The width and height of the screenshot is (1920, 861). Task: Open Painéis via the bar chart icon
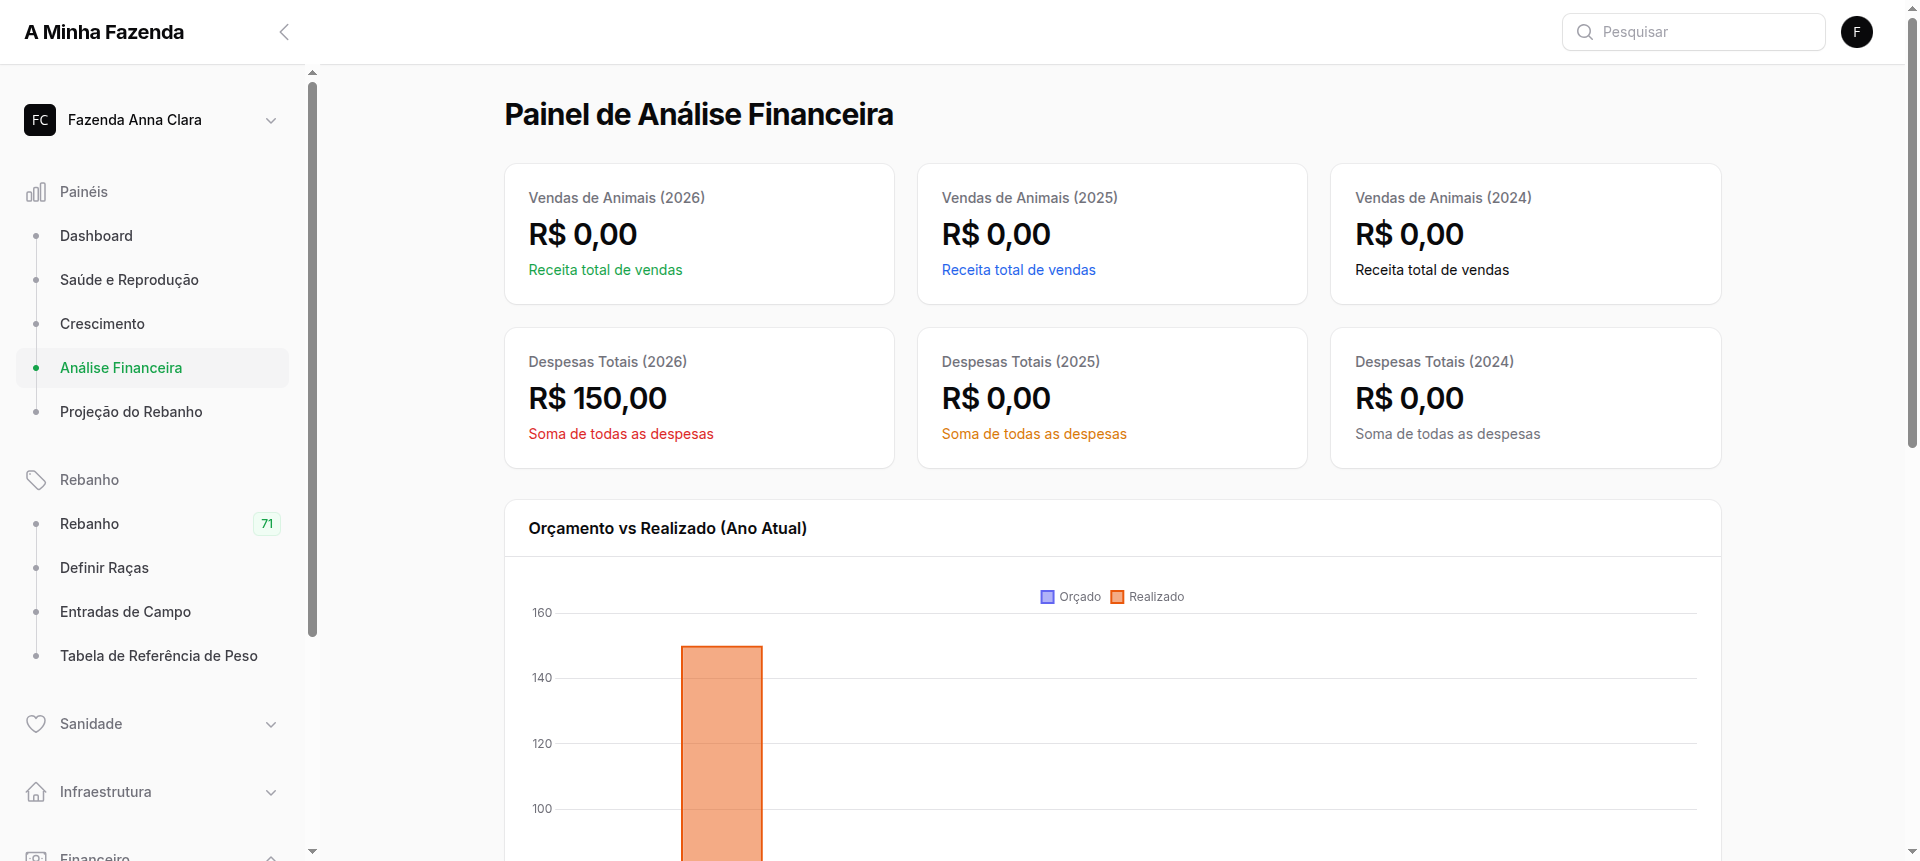pyautogui.click(x=36, y=191)
